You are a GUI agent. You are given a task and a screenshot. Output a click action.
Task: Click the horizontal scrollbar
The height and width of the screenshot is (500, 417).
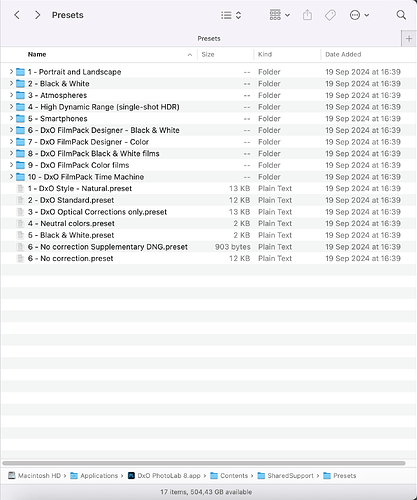(x=204, y=463)
